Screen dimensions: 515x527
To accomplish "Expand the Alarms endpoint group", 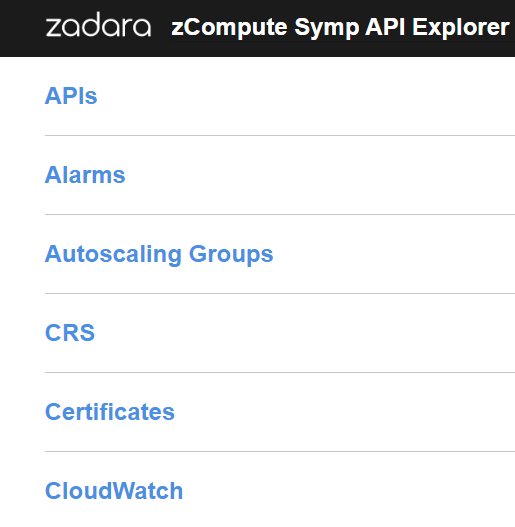I will point(85,175).
